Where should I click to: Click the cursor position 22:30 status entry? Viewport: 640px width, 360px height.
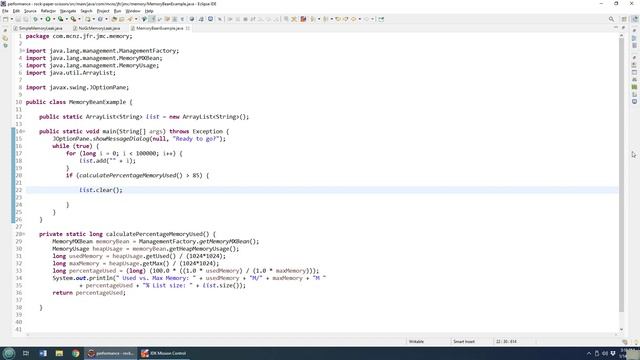tap(506, 342)
